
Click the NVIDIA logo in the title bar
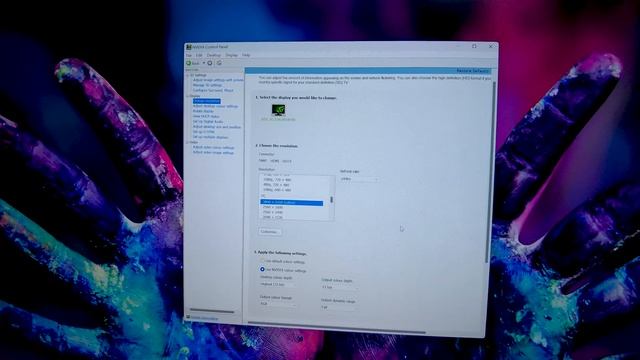pyautogui.click(x=189, y=47)
